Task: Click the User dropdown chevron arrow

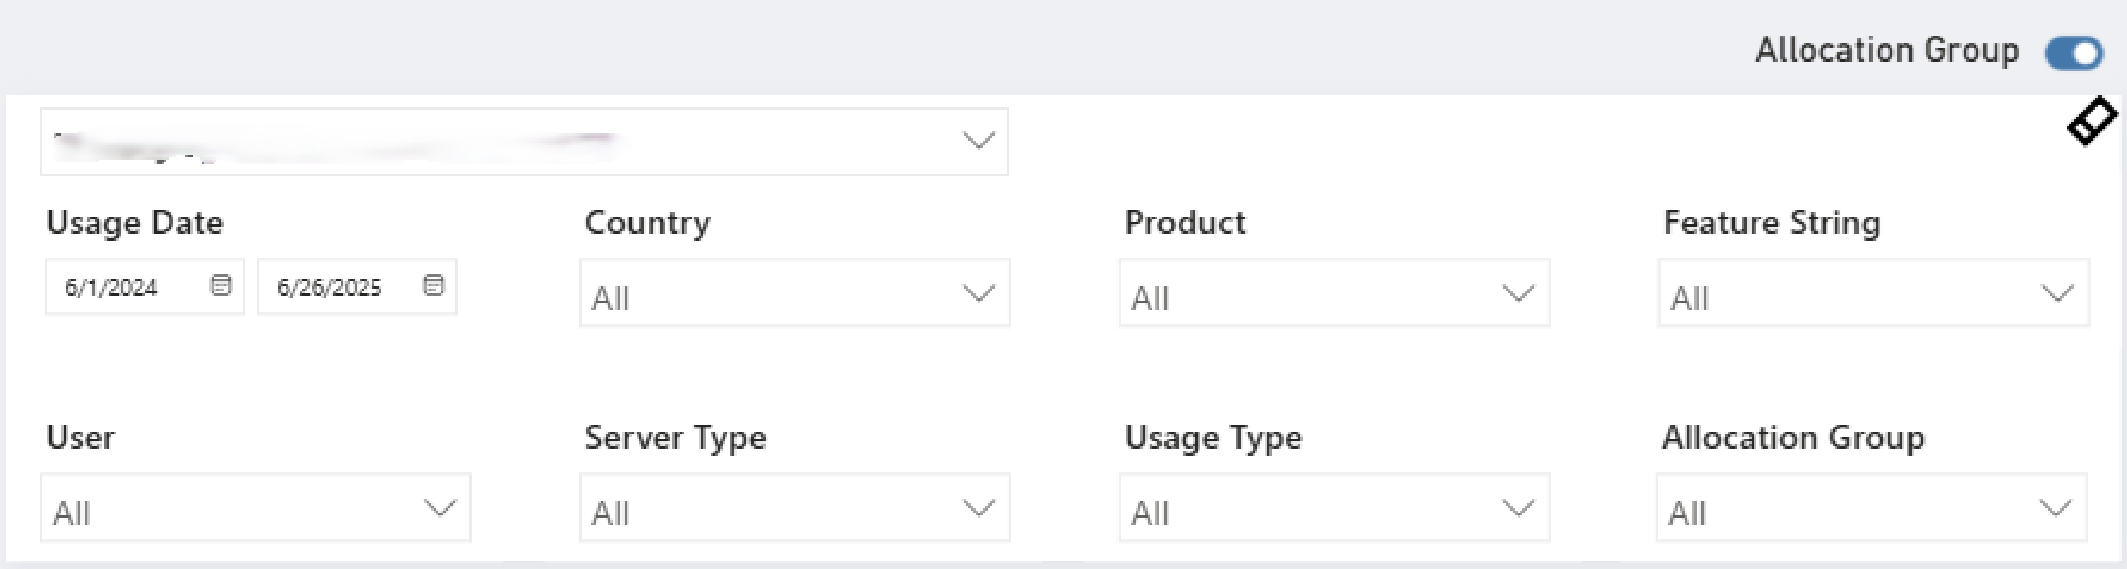Action: [x=439, y=508]
